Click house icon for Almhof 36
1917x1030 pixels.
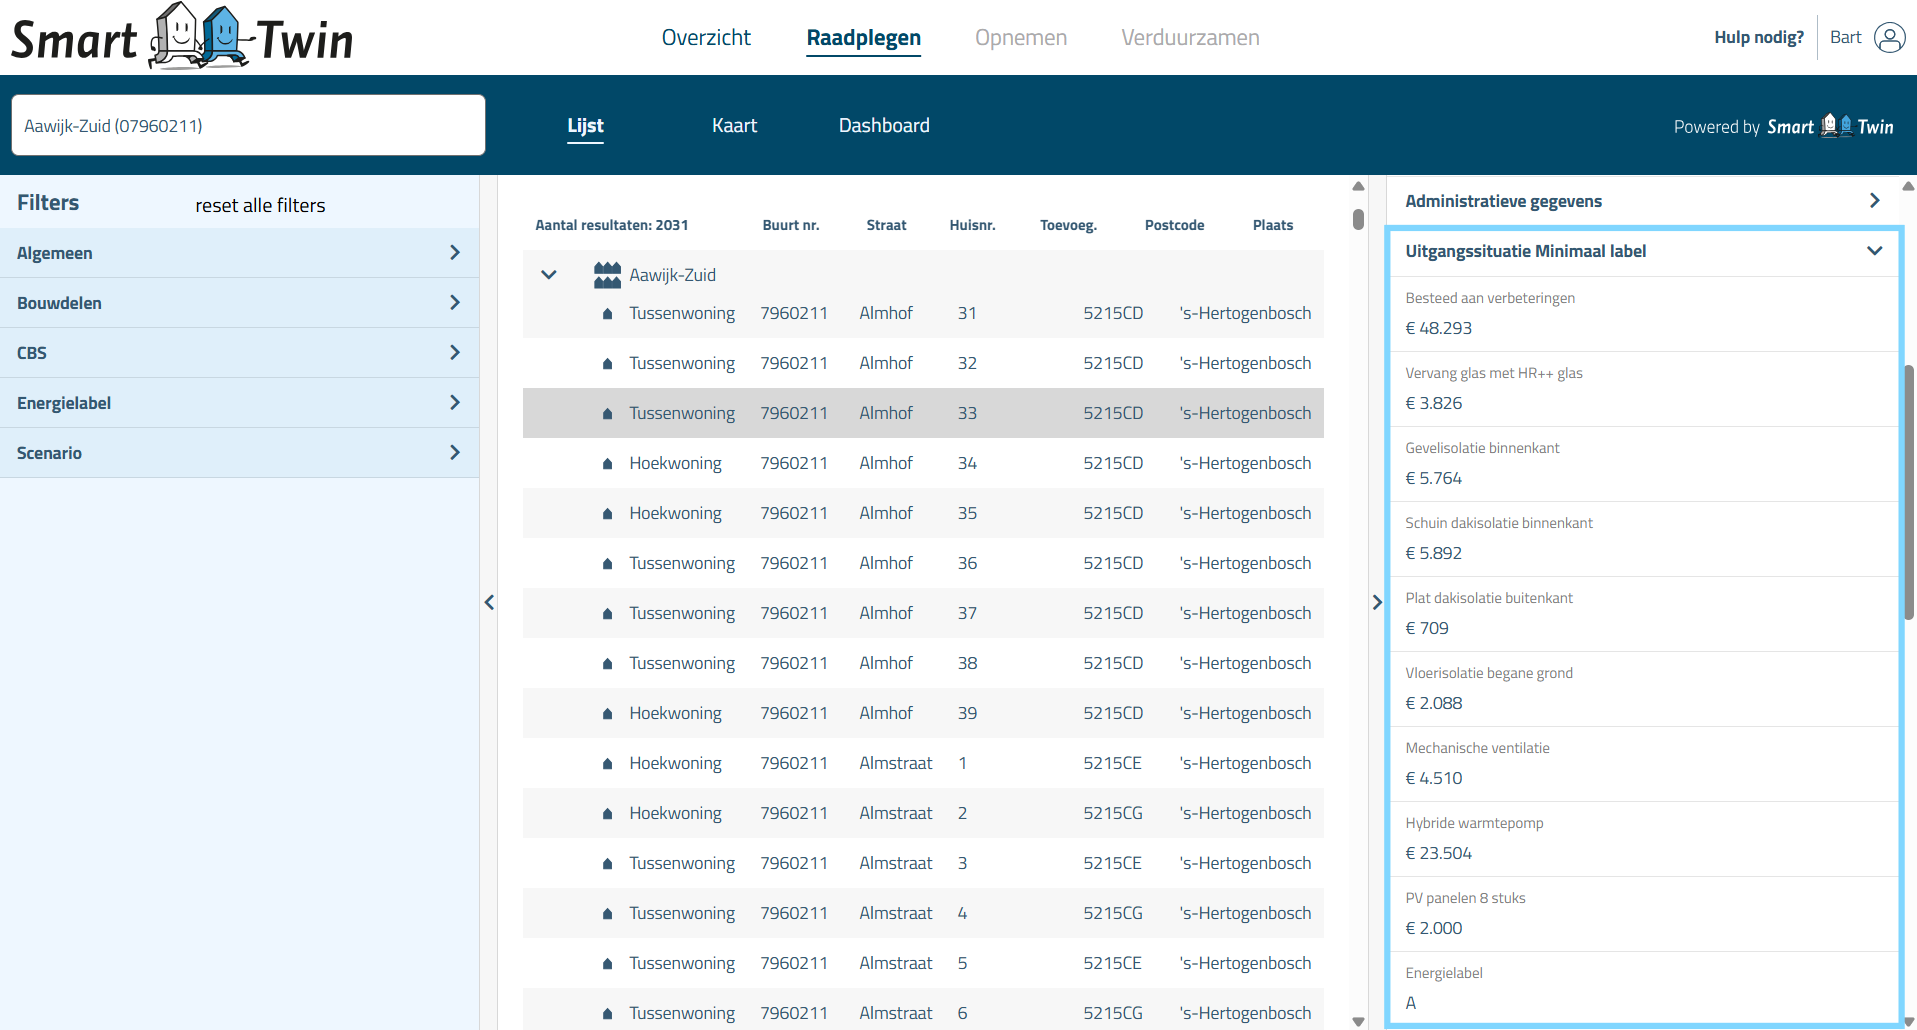607,564
